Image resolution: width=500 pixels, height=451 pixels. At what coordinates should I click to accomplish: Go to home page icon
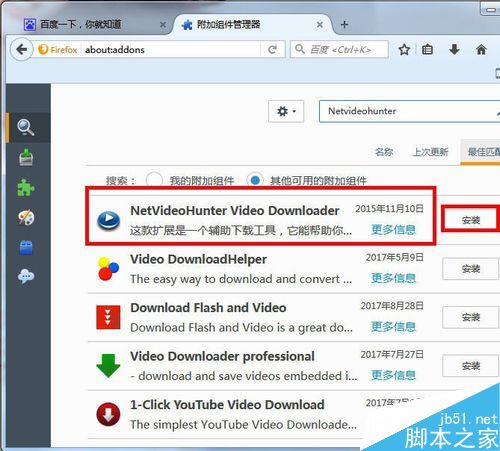481,50
